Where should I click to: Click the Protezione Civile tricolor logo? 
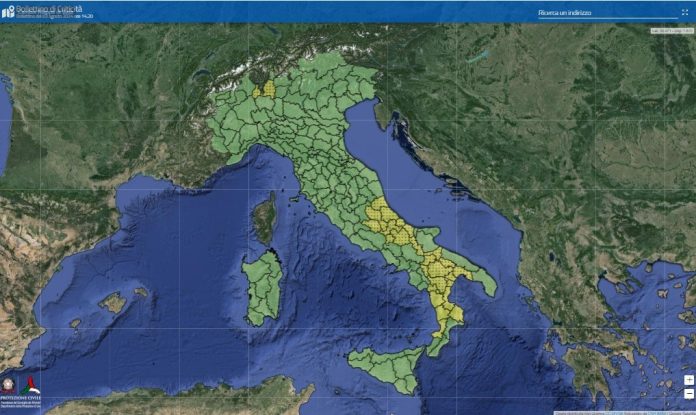click(x=30, y=385)
